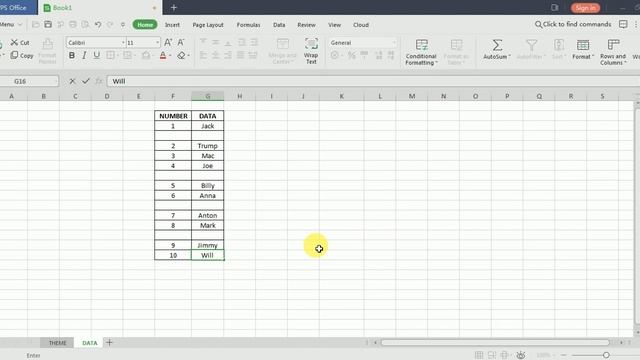Open the Conditional Formatting menu

pyautogui.click(x=421, y=60)
